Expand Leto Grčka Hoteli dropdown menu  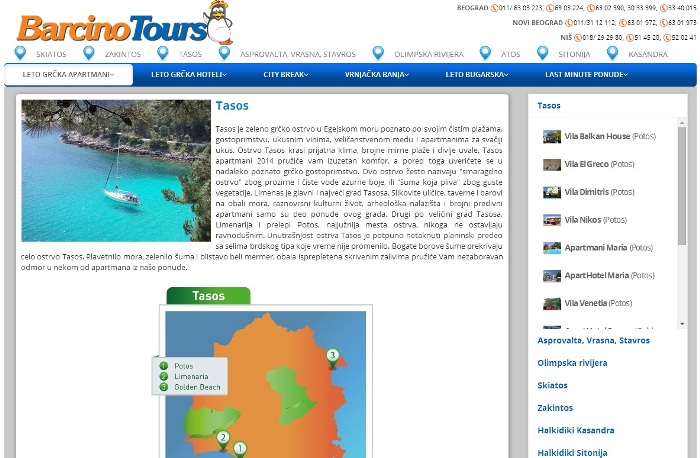pos(188,75)
